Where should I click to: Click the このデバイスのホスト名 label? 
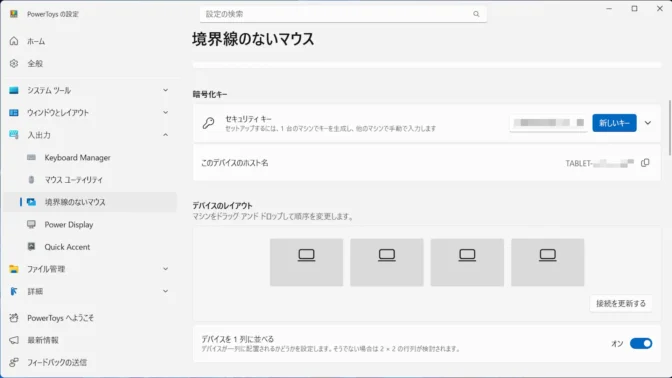(235, 163)
